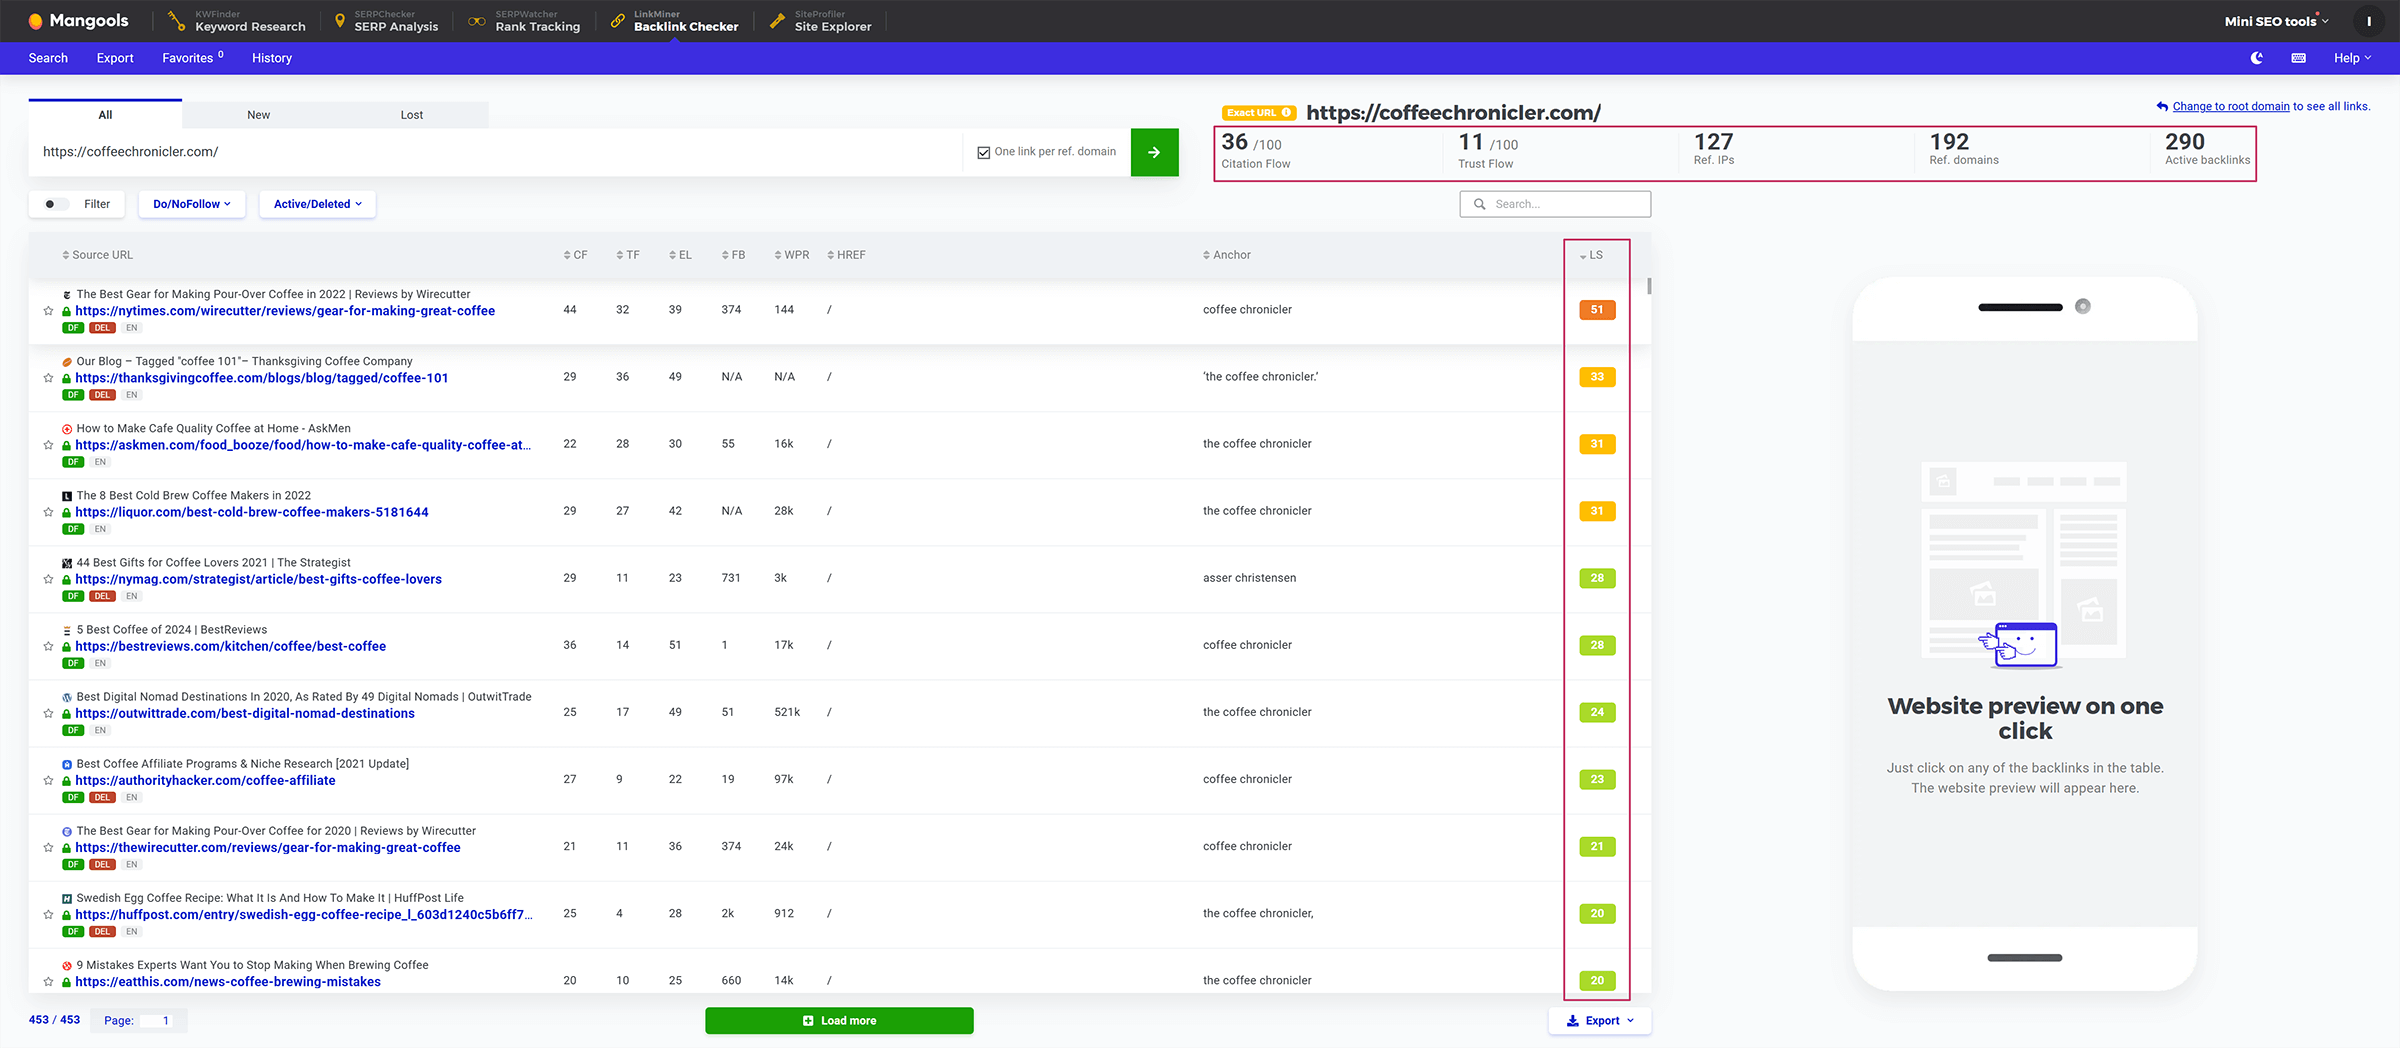Viewport: 2400px width, 1048px height.
Task: Favorite the nymag.com backlink
Action: coord(48,579)
